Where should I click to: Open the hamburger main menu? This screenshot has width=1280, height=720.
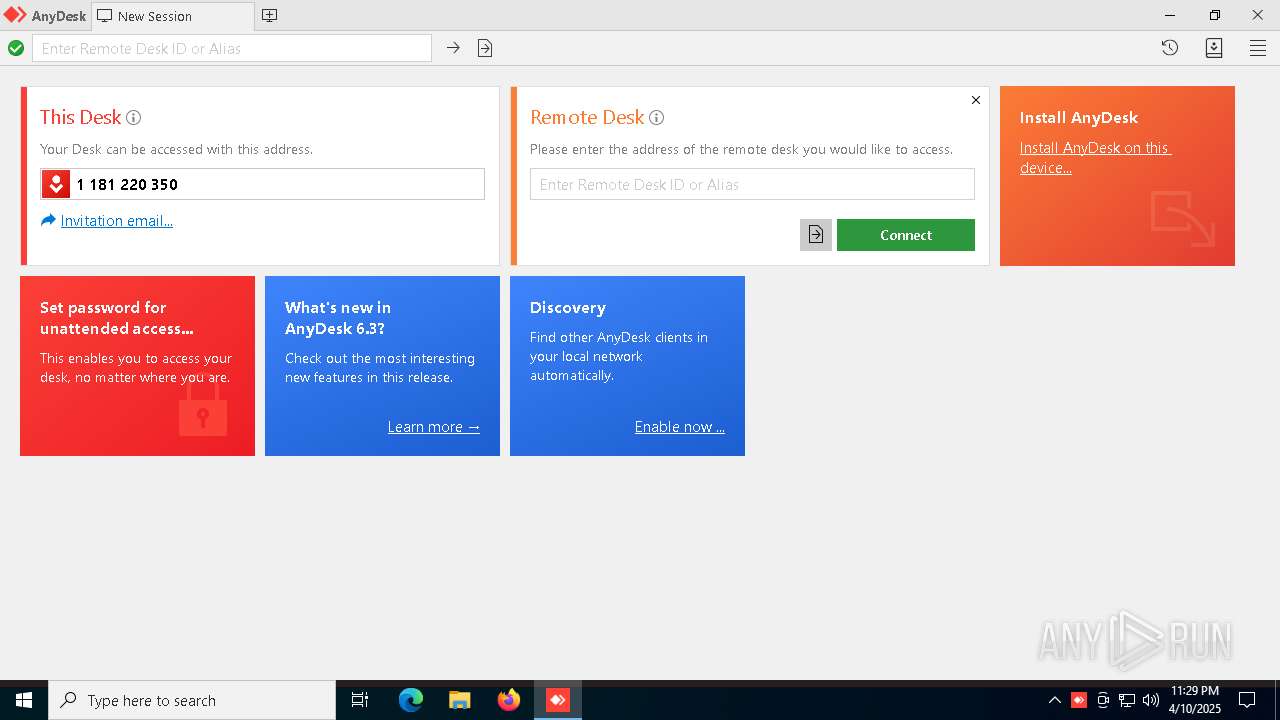click(1258, 48)
